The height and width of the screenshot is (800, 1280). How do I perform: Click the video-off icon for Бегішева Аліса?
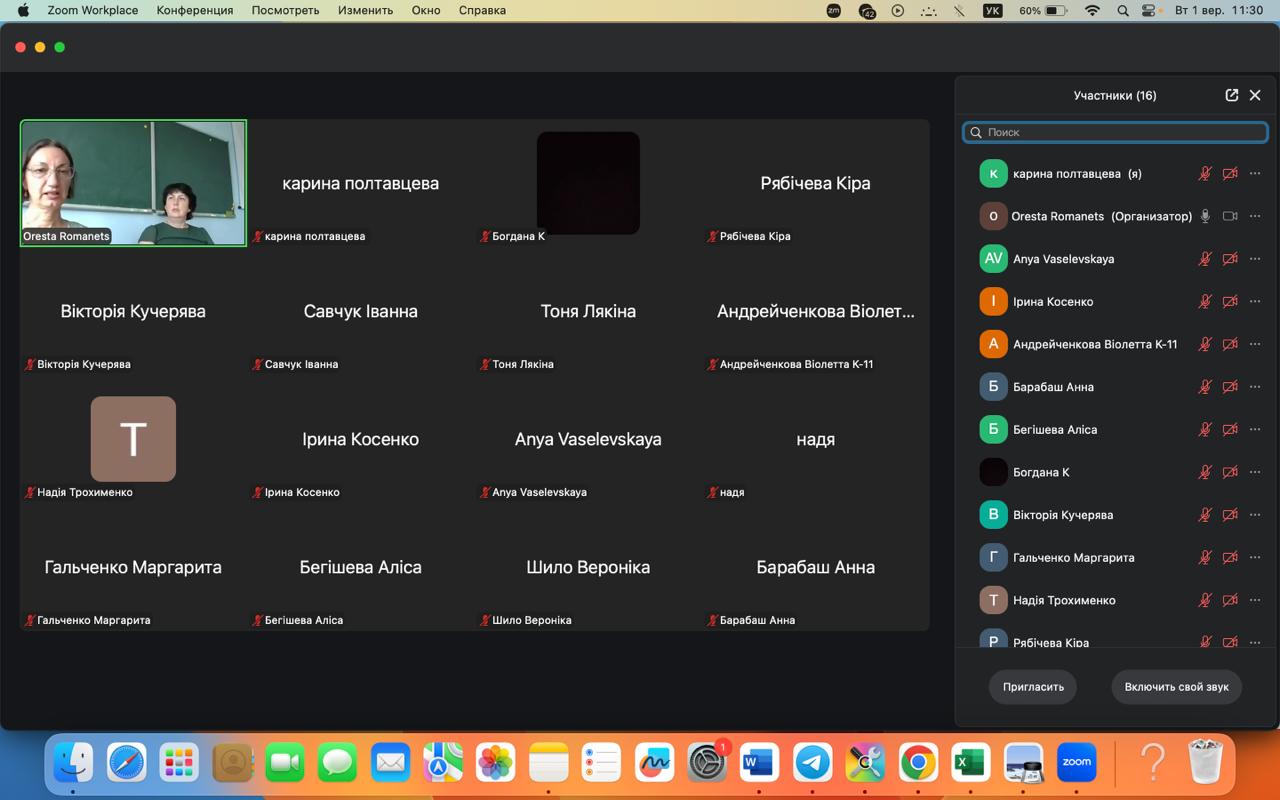[x=1230, y=429]
